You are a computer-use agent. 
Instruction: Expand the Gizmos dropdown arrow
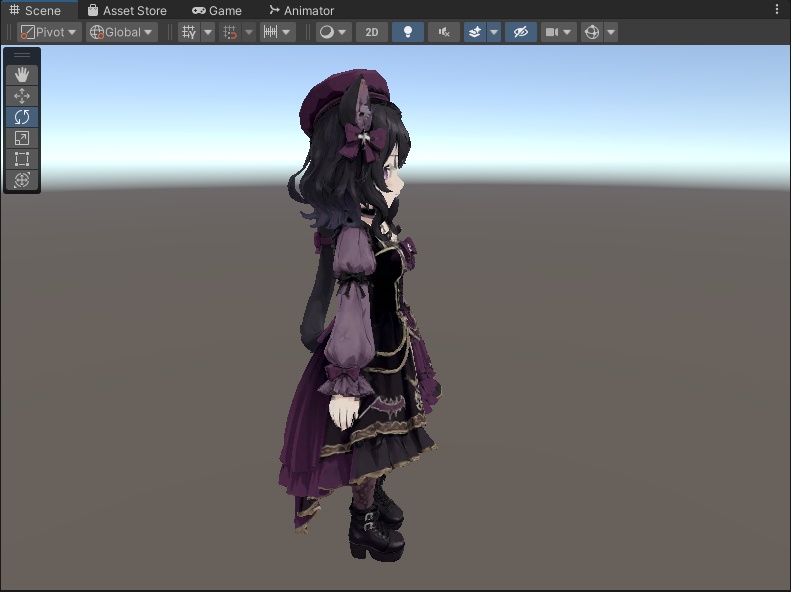[611, 32]
